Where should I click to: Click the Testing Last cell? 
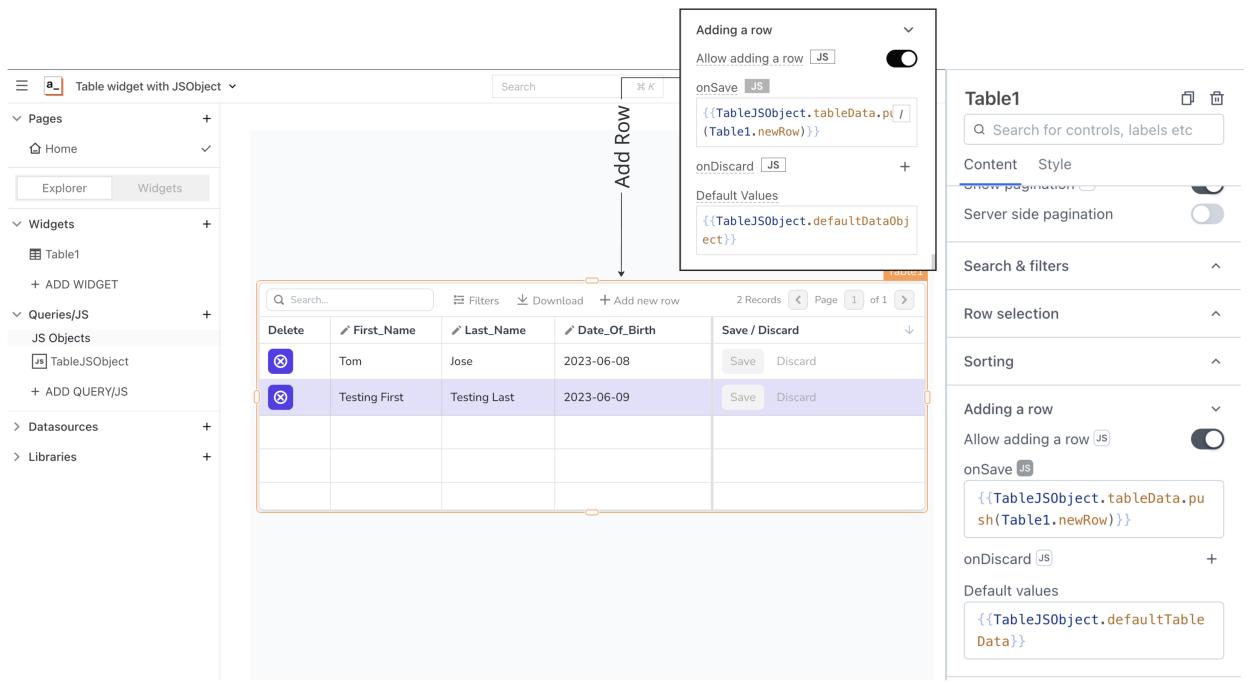coord(498,397)
